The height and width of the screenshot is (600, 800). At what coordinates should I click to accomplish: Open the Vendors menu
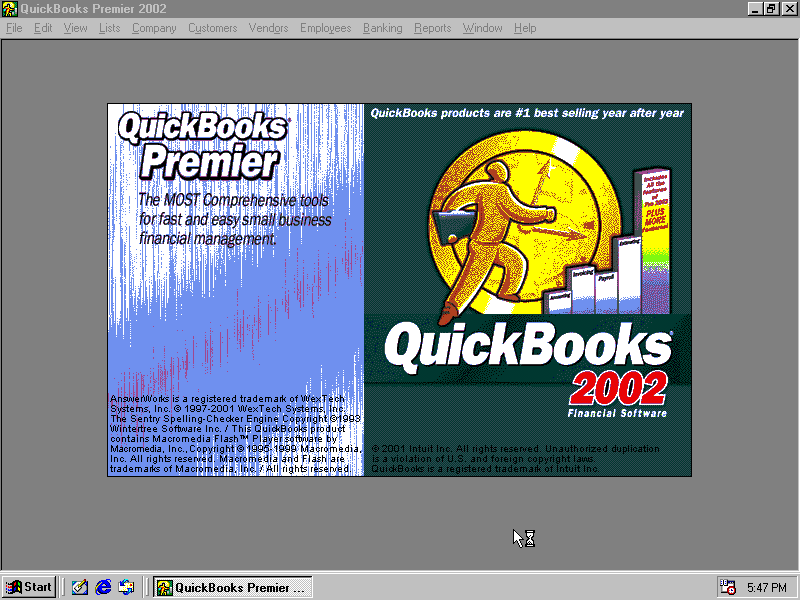coord(268,28)
